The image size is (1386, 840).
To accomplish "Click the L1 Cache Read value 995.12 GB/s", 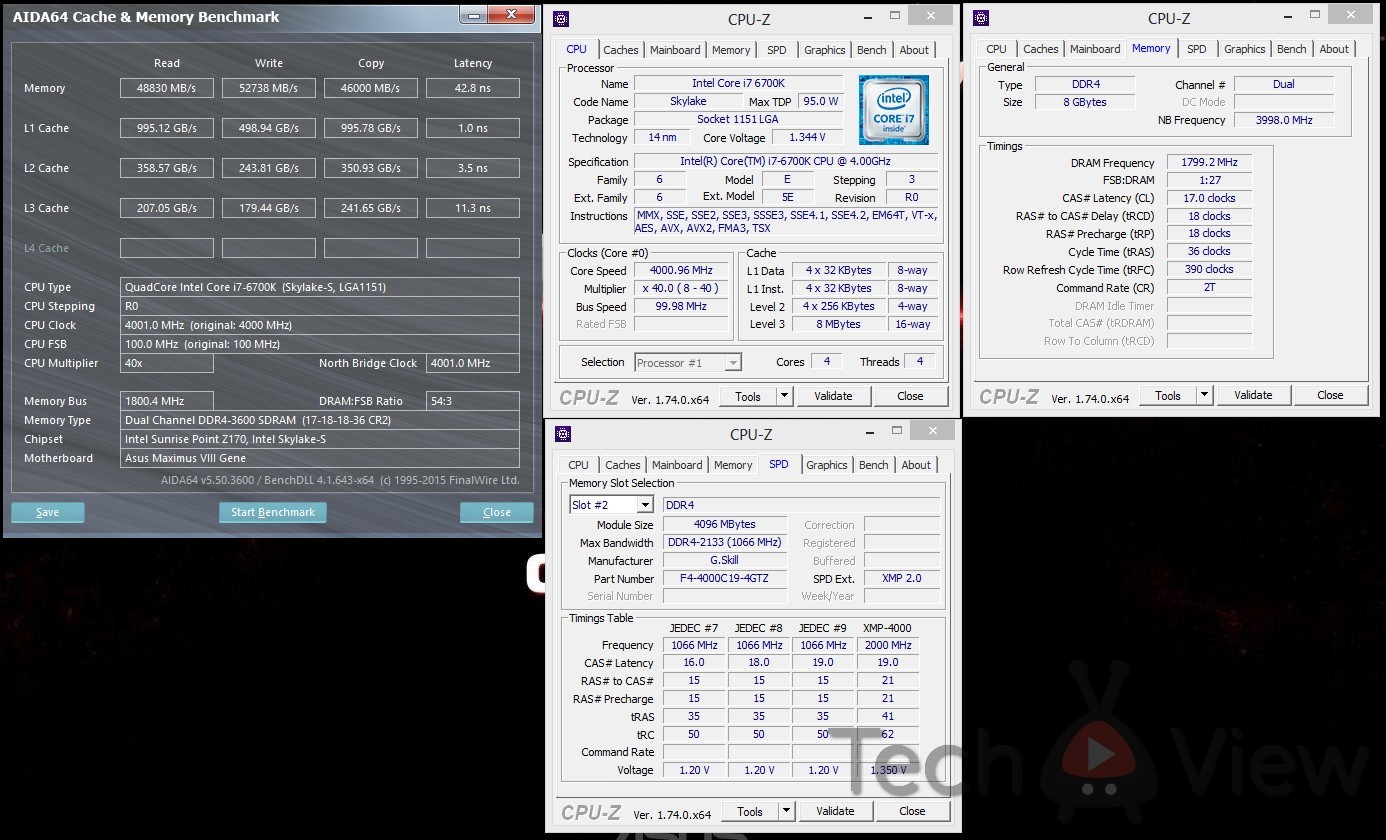I will pyautogui.click(x=167, y=128).
